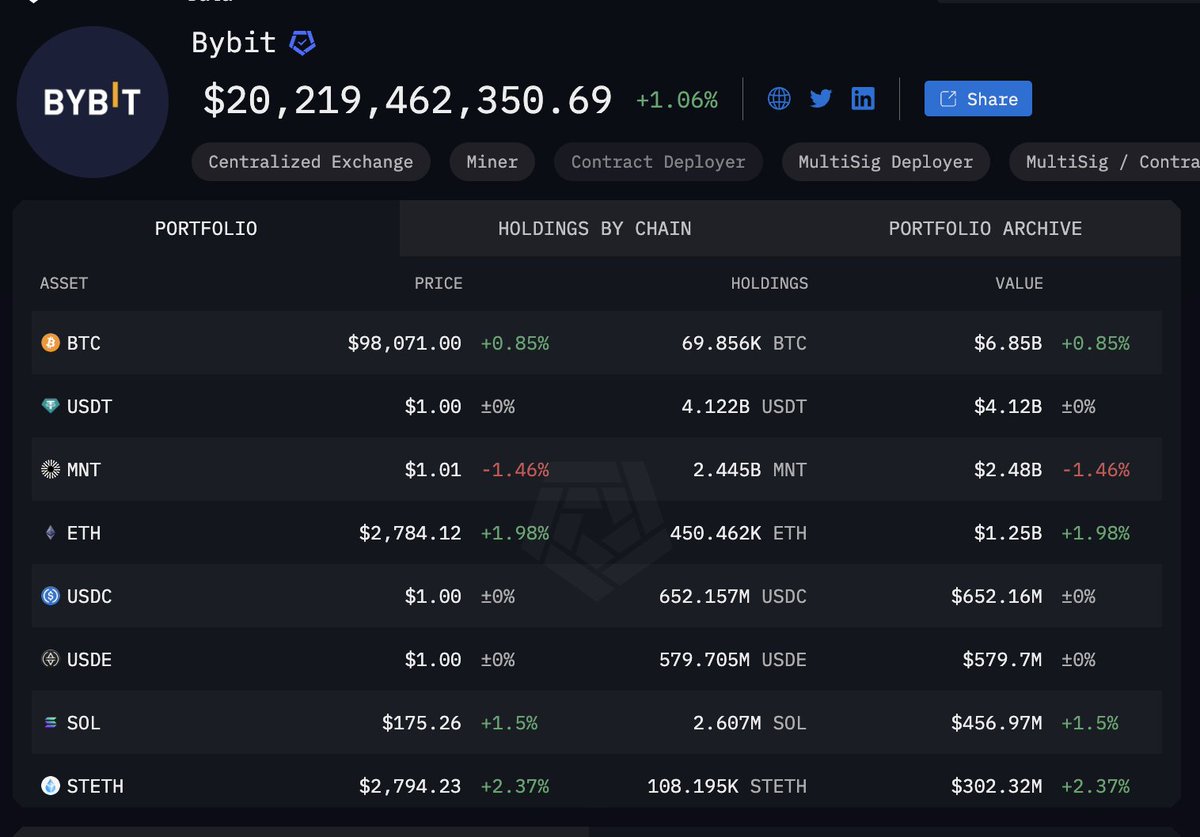
Task: Click STETH price $2,794.23
Action: click(411, 786)
